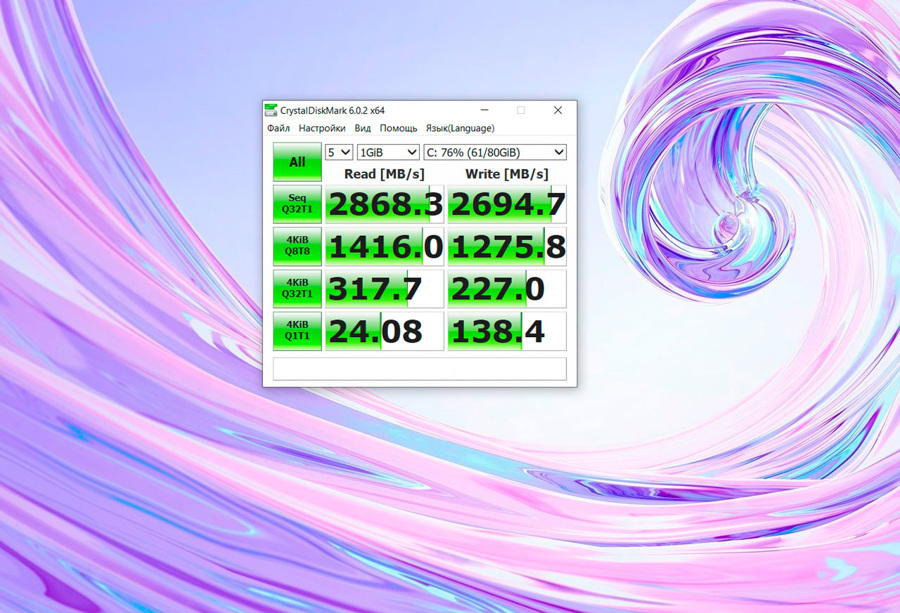
Task: Run all benchmarks with the All button
Action: click(297, 162)
